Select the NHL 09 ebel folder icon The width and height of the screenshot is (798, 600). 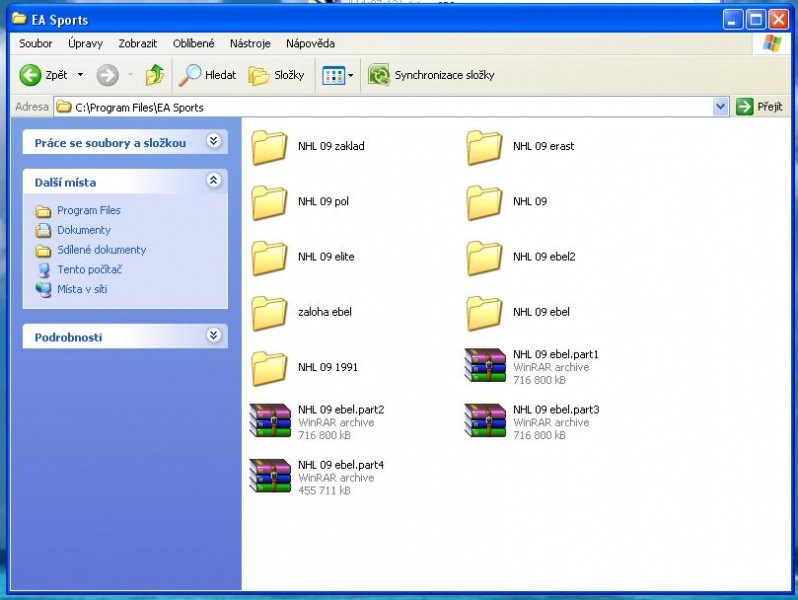pyautogui.click(x=484, y=313)
